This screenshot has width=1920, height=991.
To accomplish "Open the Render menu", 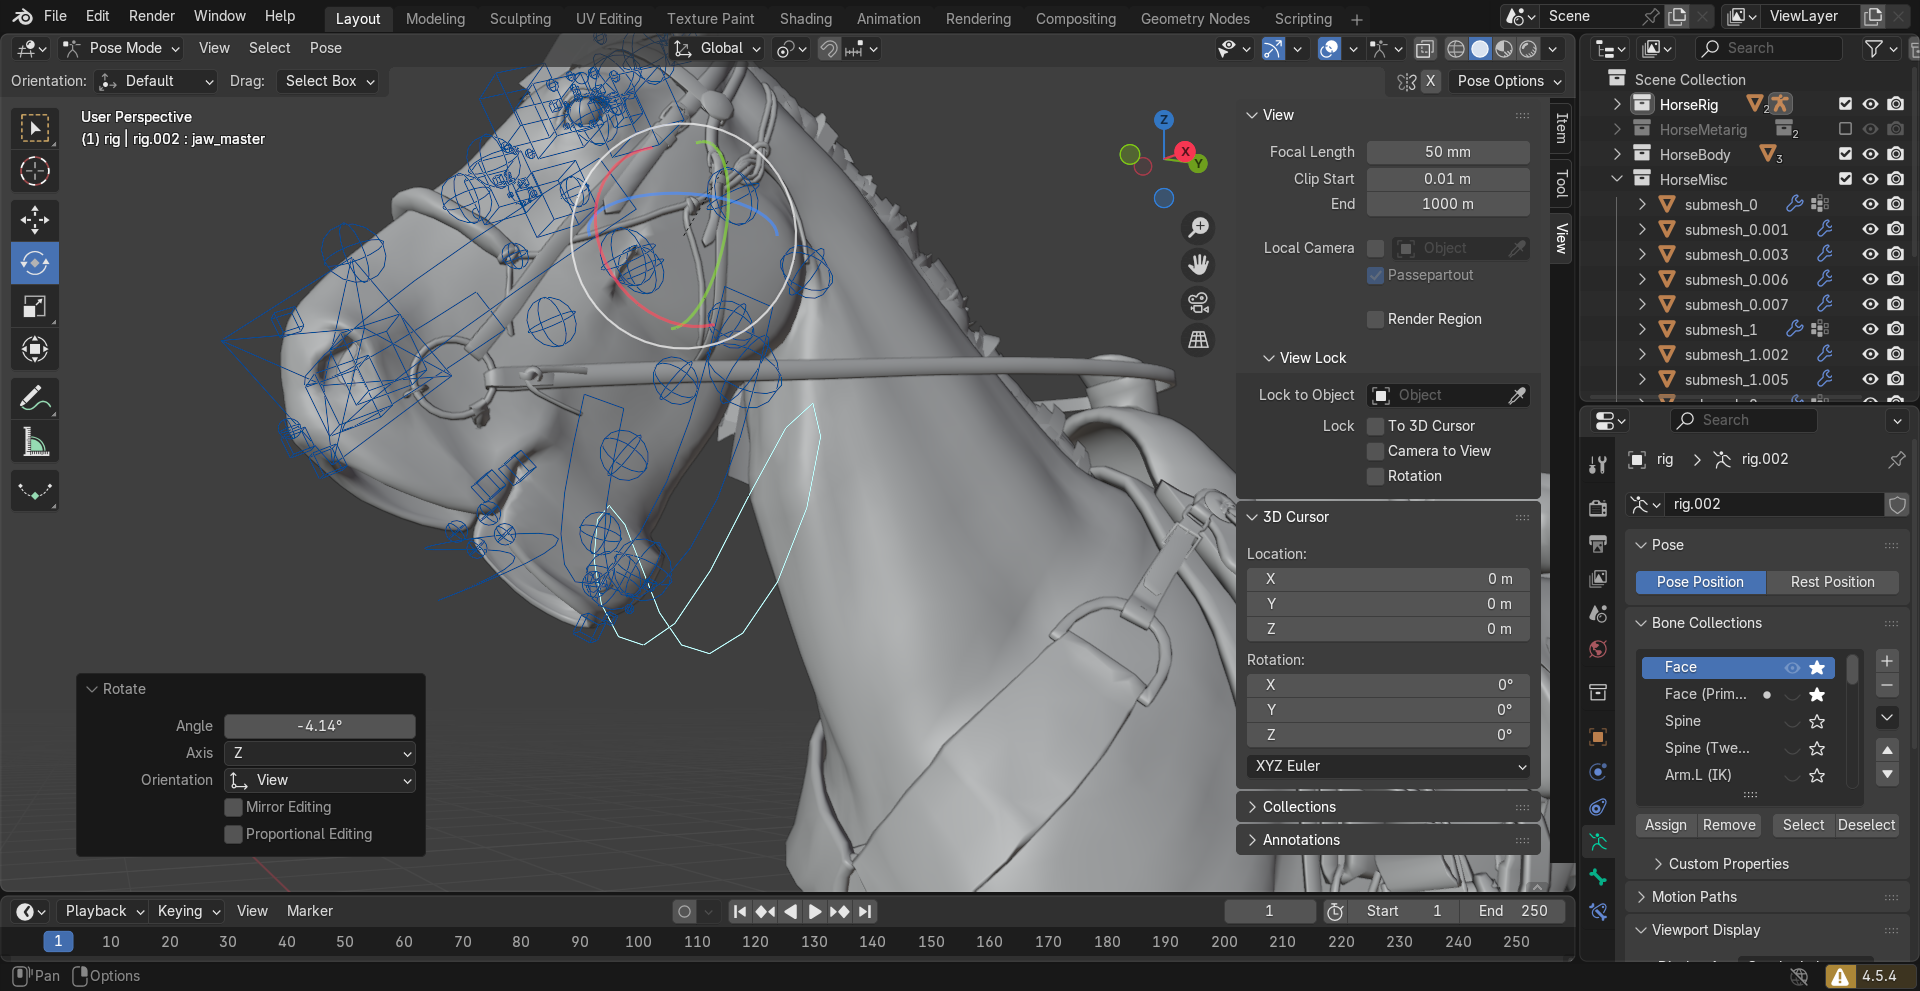I will pos(152,16).
